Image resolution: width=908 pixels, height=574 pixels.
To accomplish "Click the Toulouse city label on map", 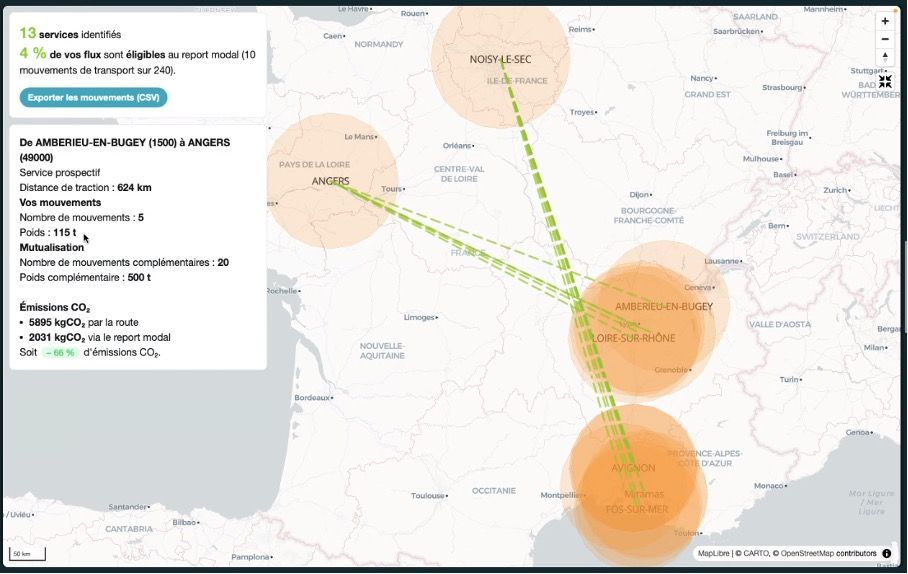I will 429,495.
